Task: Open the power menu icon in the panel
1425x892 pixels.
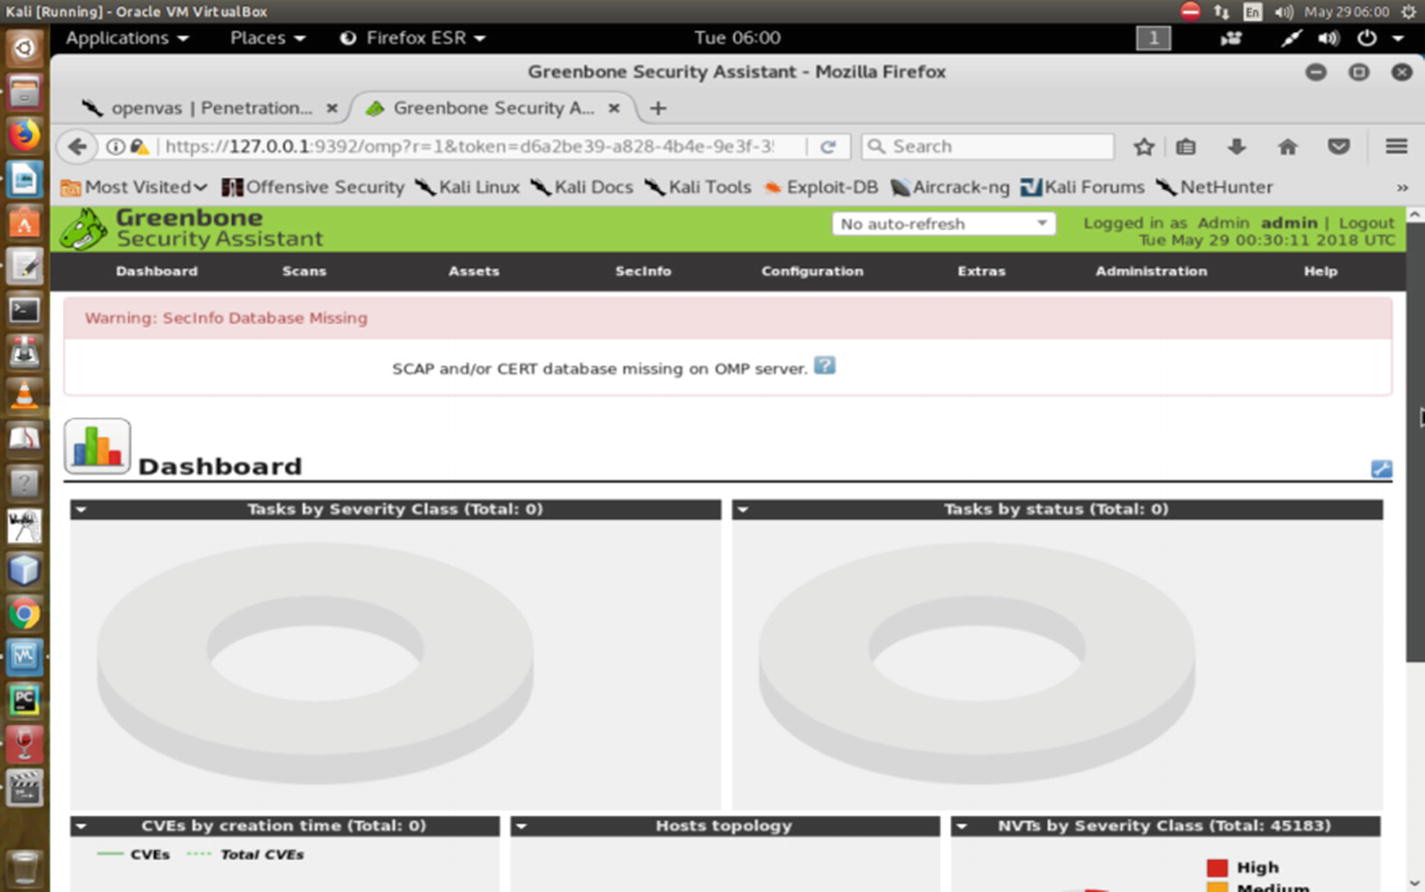Action: click(x=1367, y=38)
